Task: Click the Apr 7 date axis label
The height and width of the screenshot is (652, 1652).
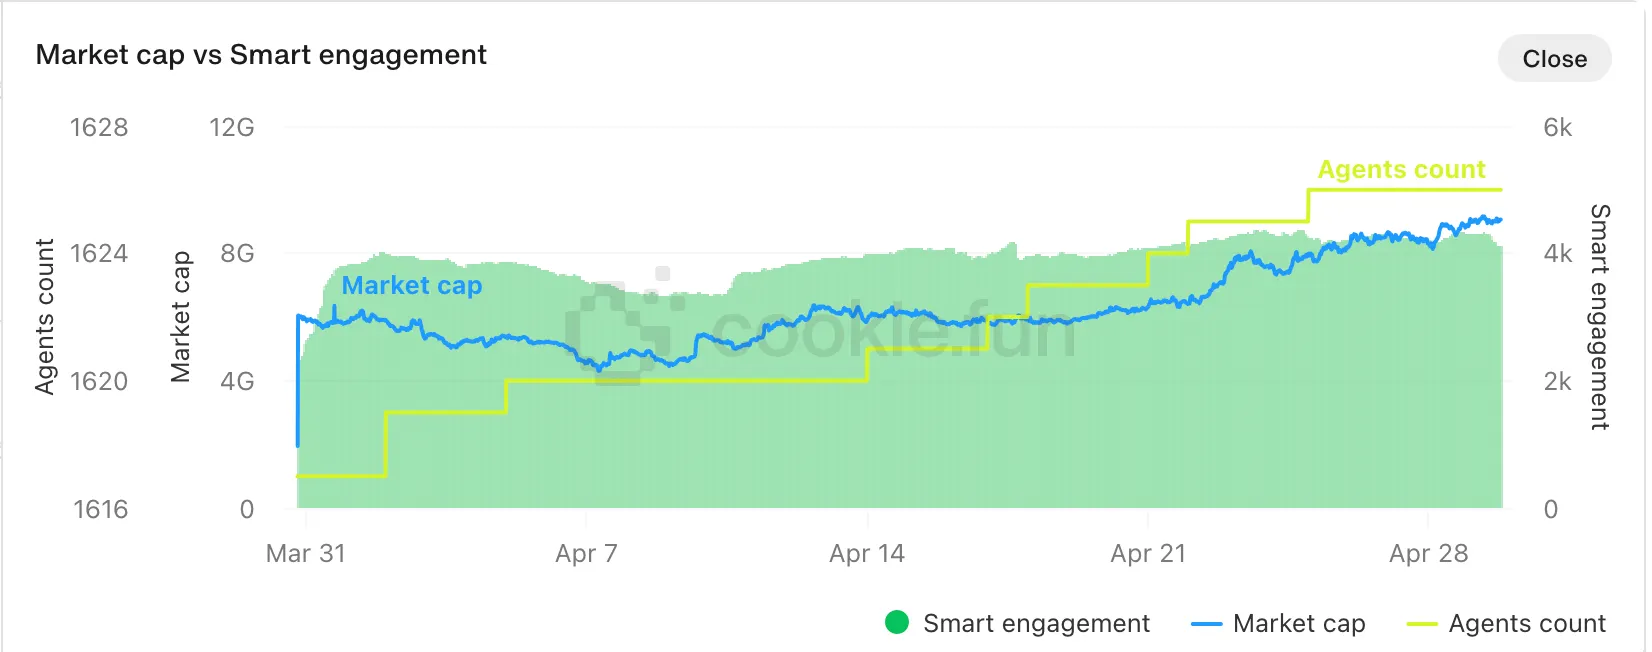Action: point(586,554)
